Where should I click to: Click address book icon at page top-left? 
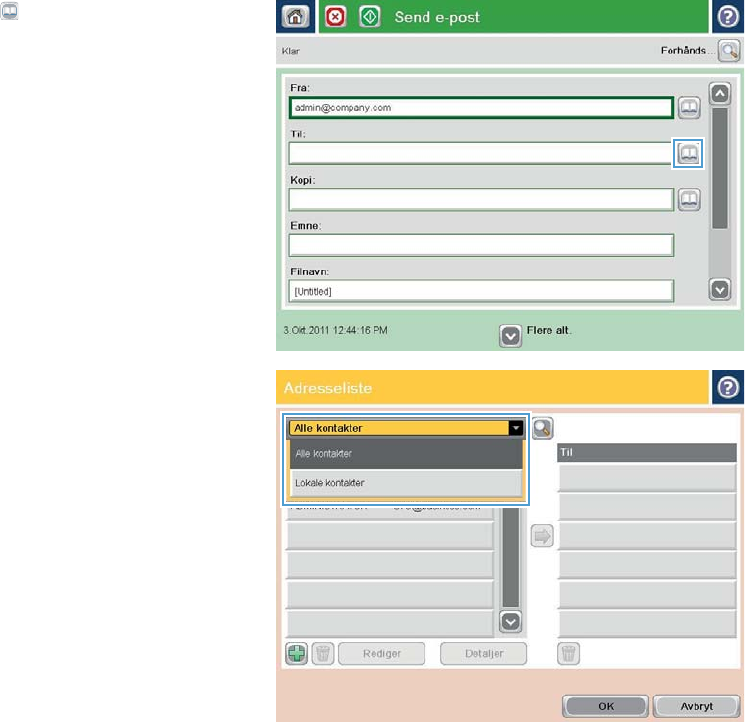(x=9, y=10)
